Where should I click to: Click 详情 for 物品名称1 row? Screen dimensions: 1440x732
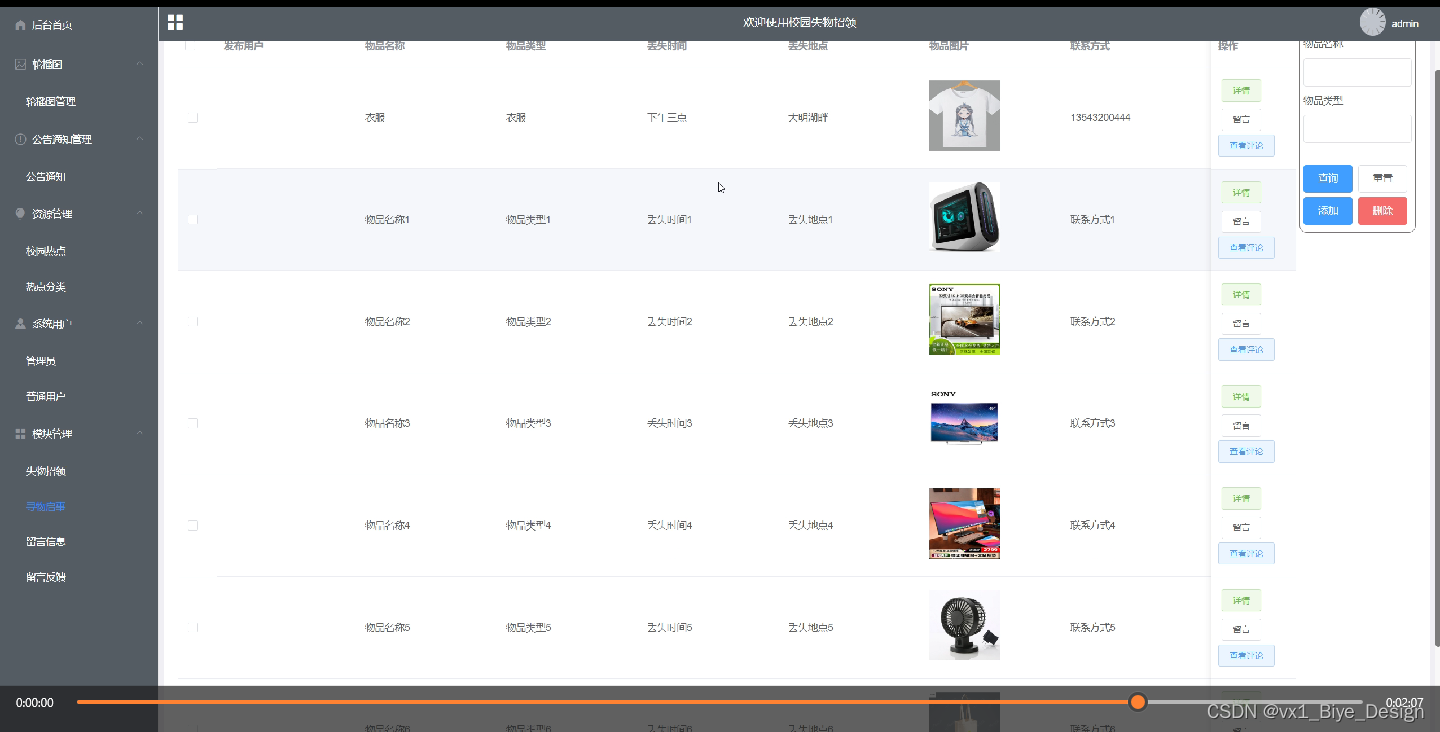coord(1241,193)
